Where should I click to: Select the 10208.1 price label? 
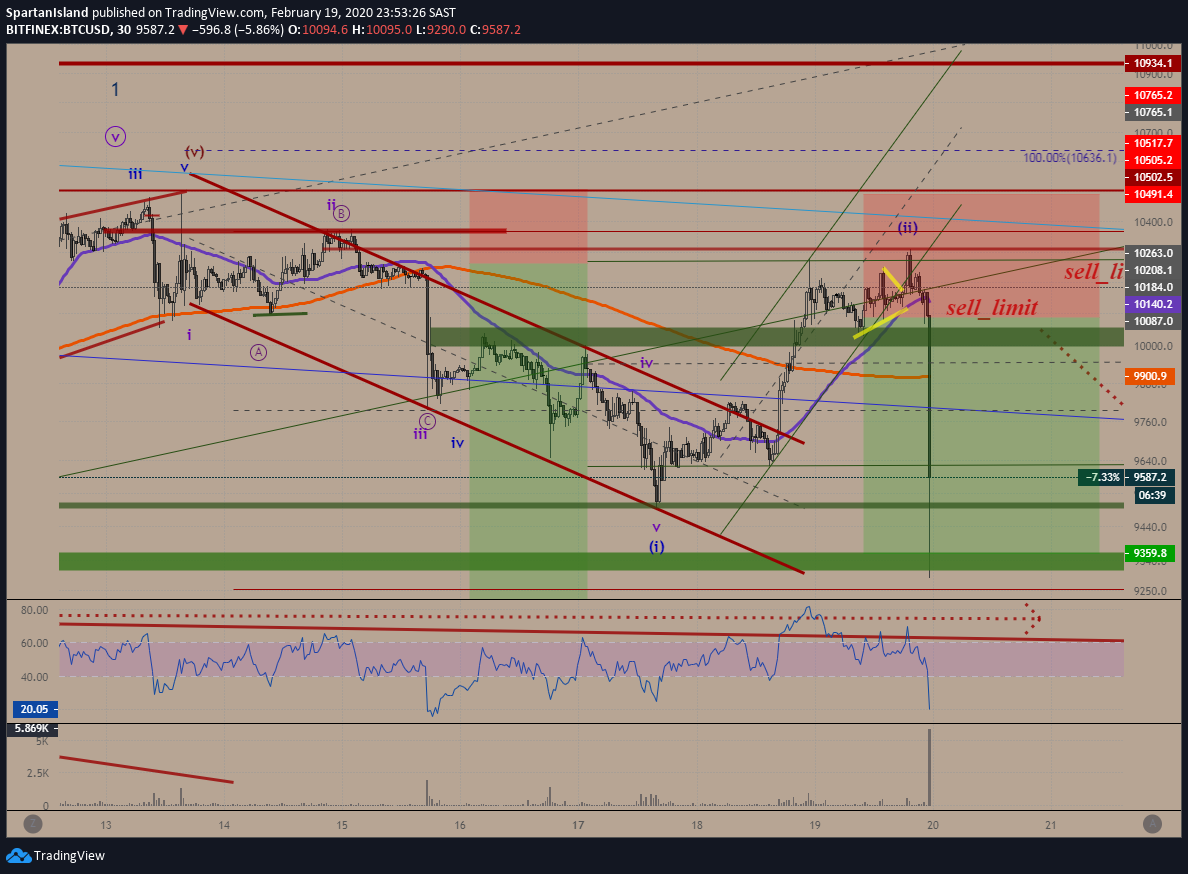click(x=1152, y=270)
